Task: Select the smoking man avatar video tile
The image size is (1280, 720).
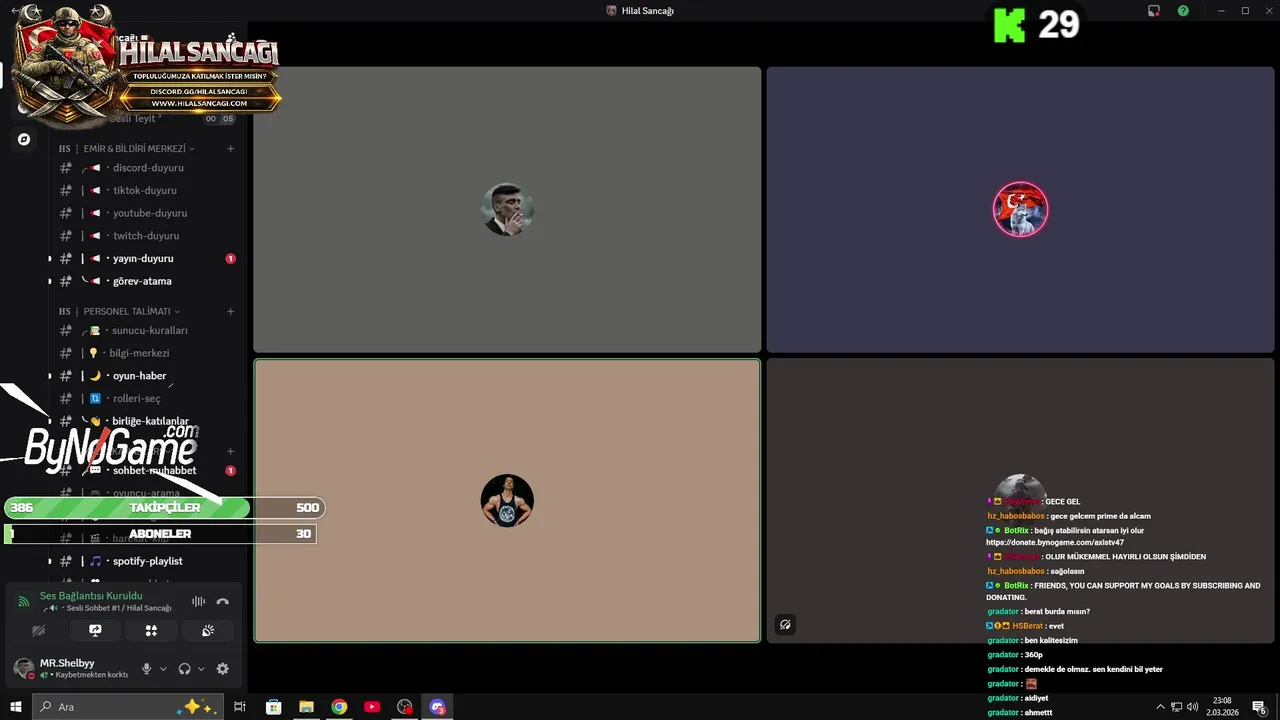Action: coord(507,209)
